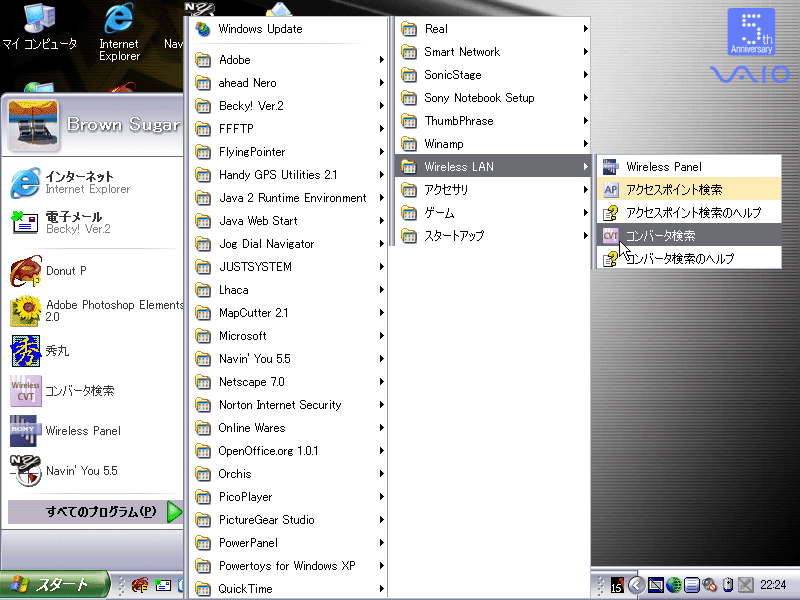The image size is (800, 600).
Task: Click the Handy GPS Utilities 2.1 entry
Action: coord(289,175)
